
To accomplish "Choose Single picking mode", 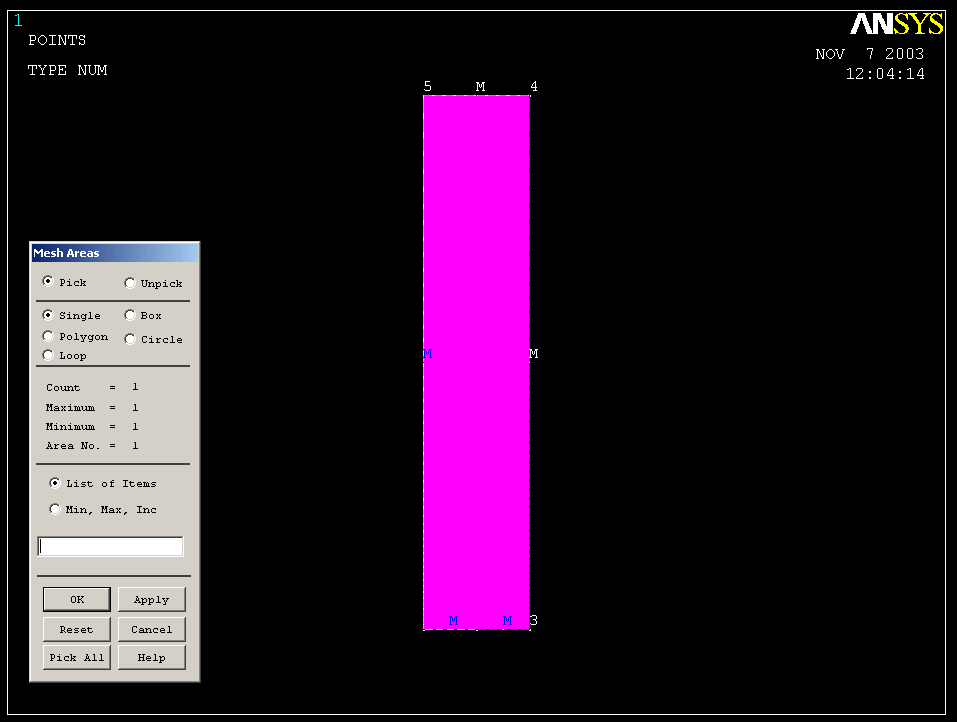I will (48, 315).
